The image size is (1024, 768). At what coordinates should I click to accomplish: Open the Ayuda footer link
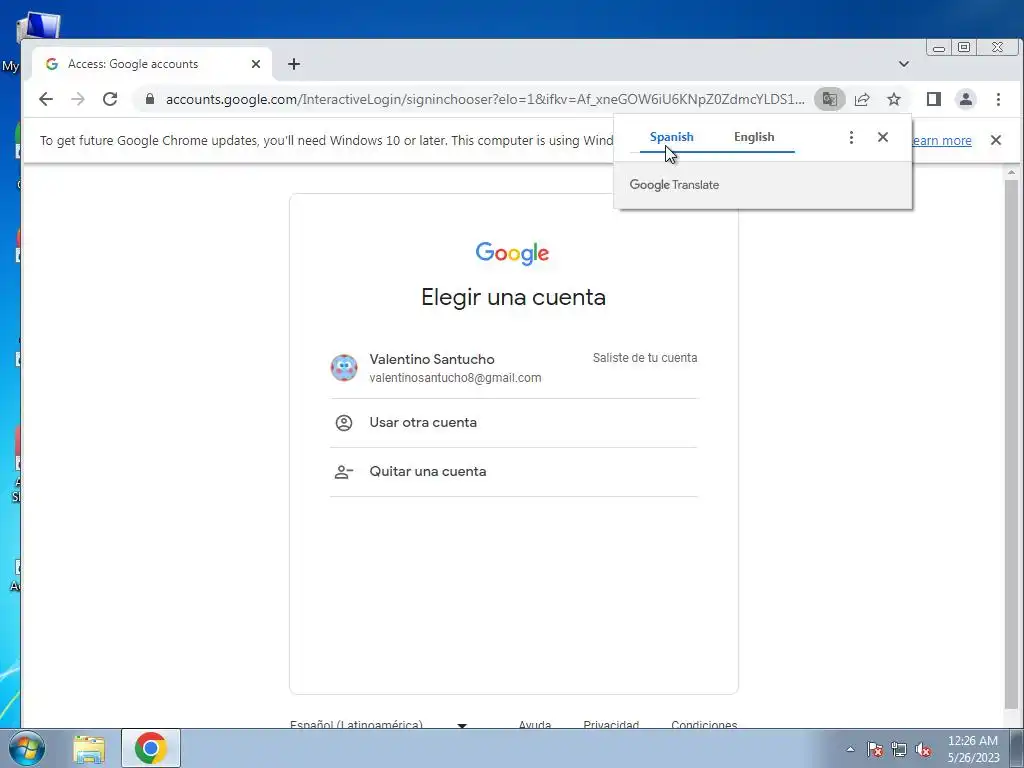535,724
